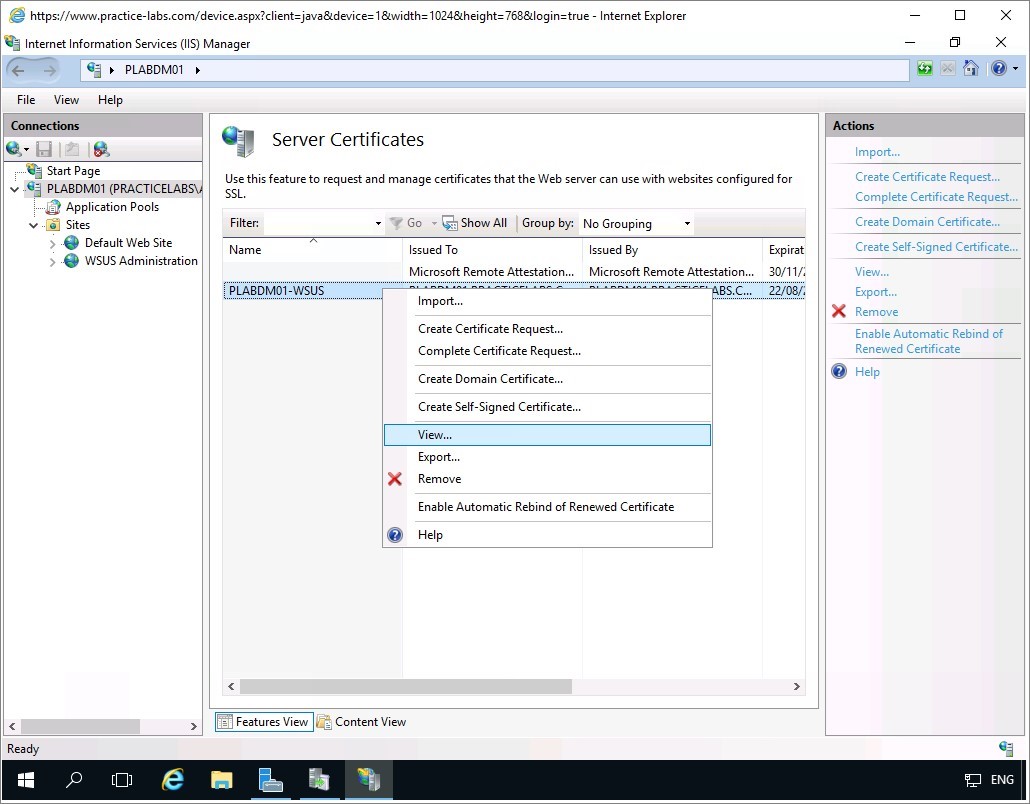Click Create Self-Signed Certificate in Actions pane
This screenshot has width=1030, height=804.
(x=935, y=247)
